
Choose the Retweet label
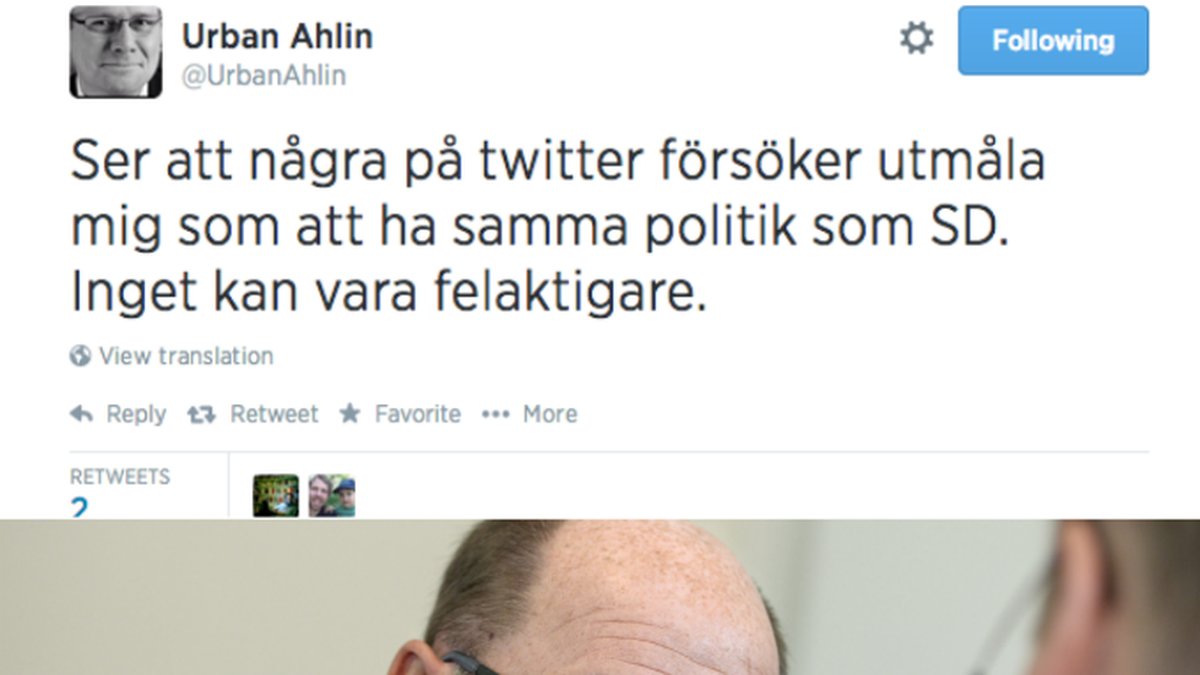tap(274, 414)
